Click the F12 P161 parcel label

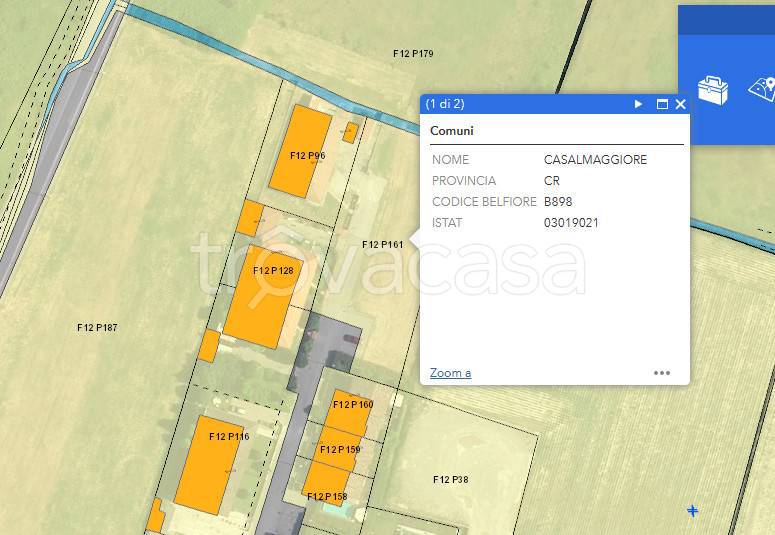click(x=383, y=244)
